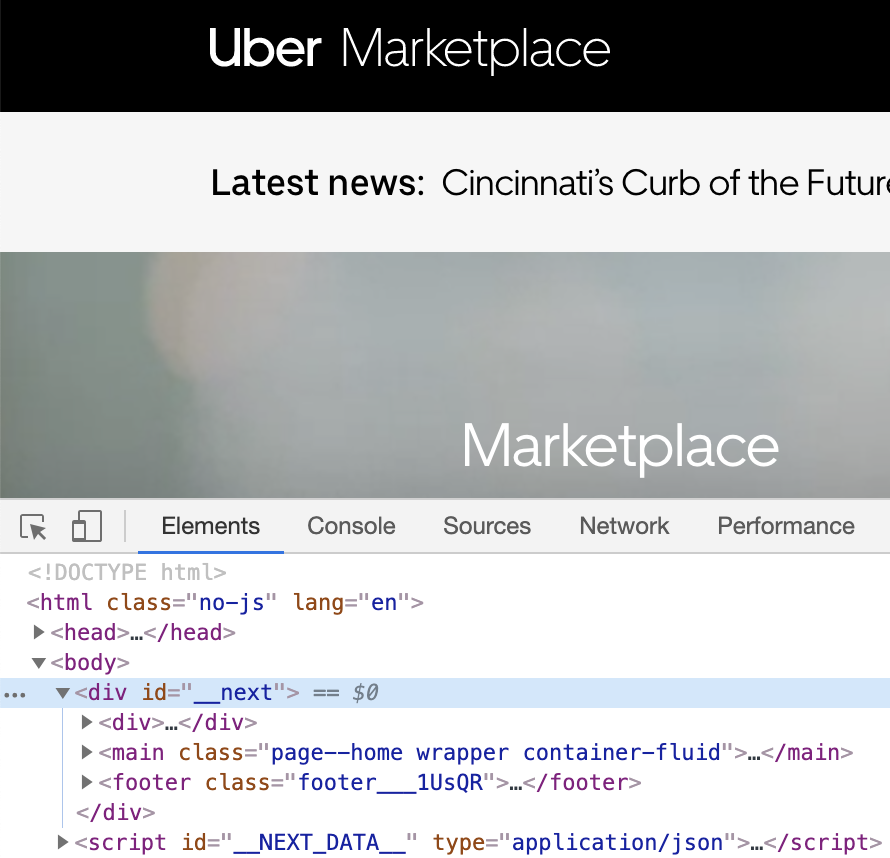Click the Latest news label
Viewport: 890px width, 858px height.
pyautogui.click(x=318, y=183)
